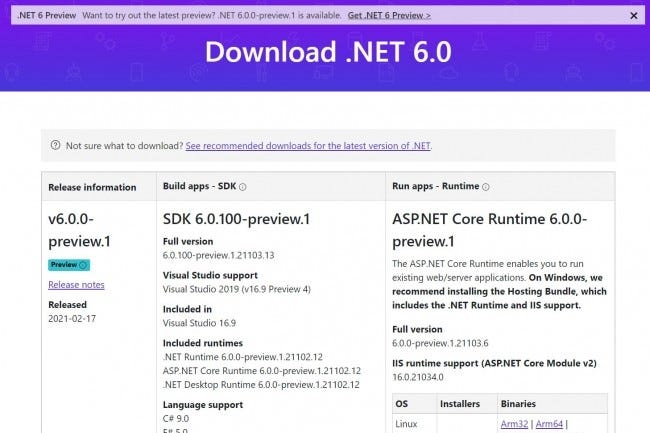
Task: Select the Included runtimes label
Action: pos(203,343)
